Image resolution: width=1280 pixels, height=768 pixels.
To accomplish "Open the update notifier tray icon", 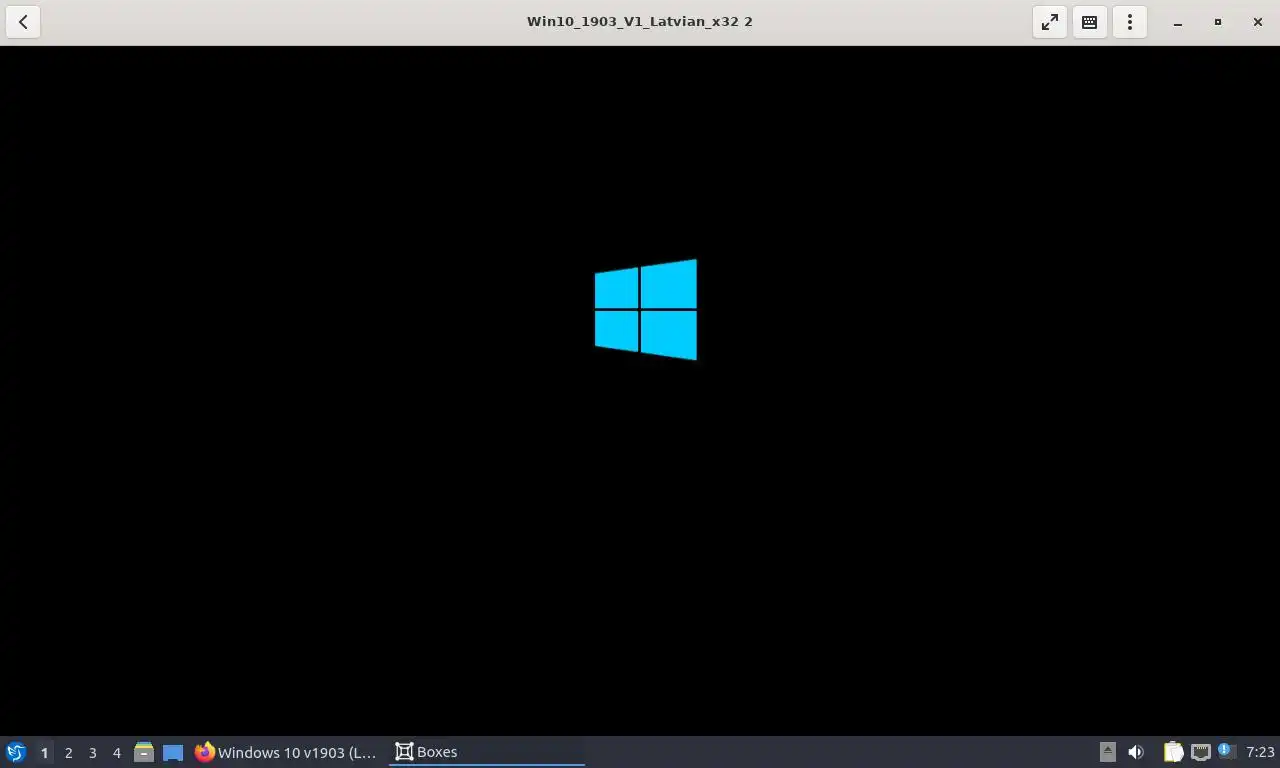I will [1227, 751].
